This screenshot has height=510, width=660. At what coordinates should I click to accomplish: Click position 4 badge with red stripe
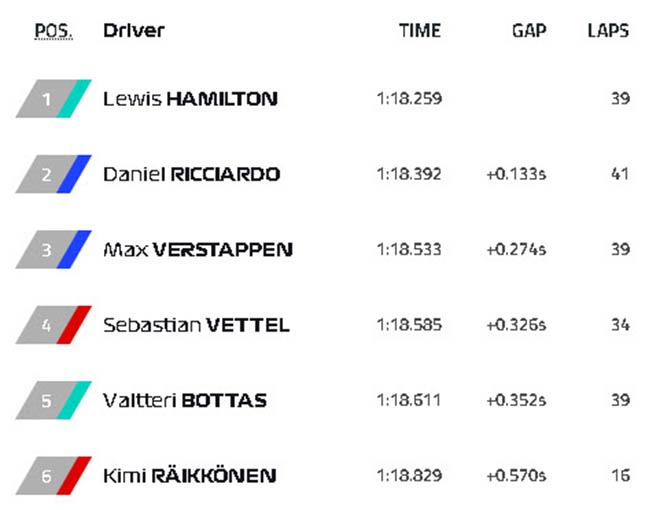coord(53,324)
